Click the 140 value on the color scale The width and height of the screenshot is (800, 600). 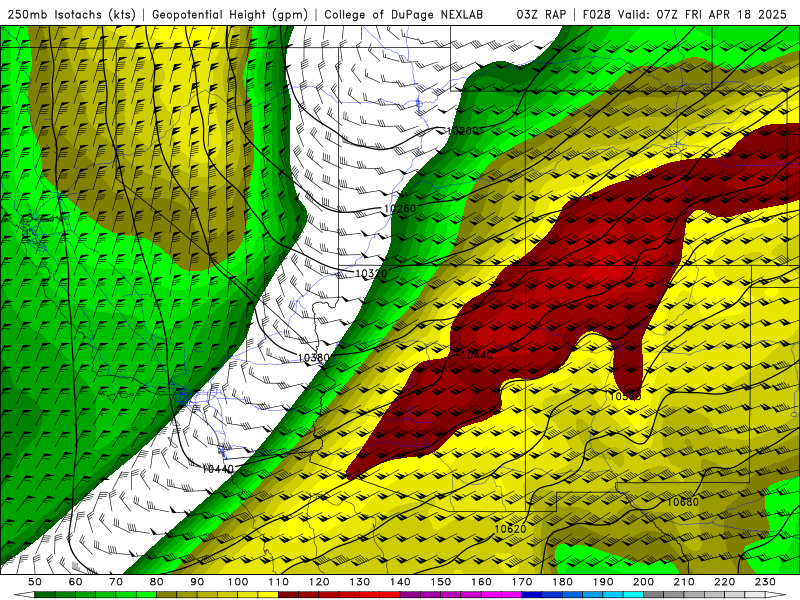pyautogui.click(x=400, y=582)
